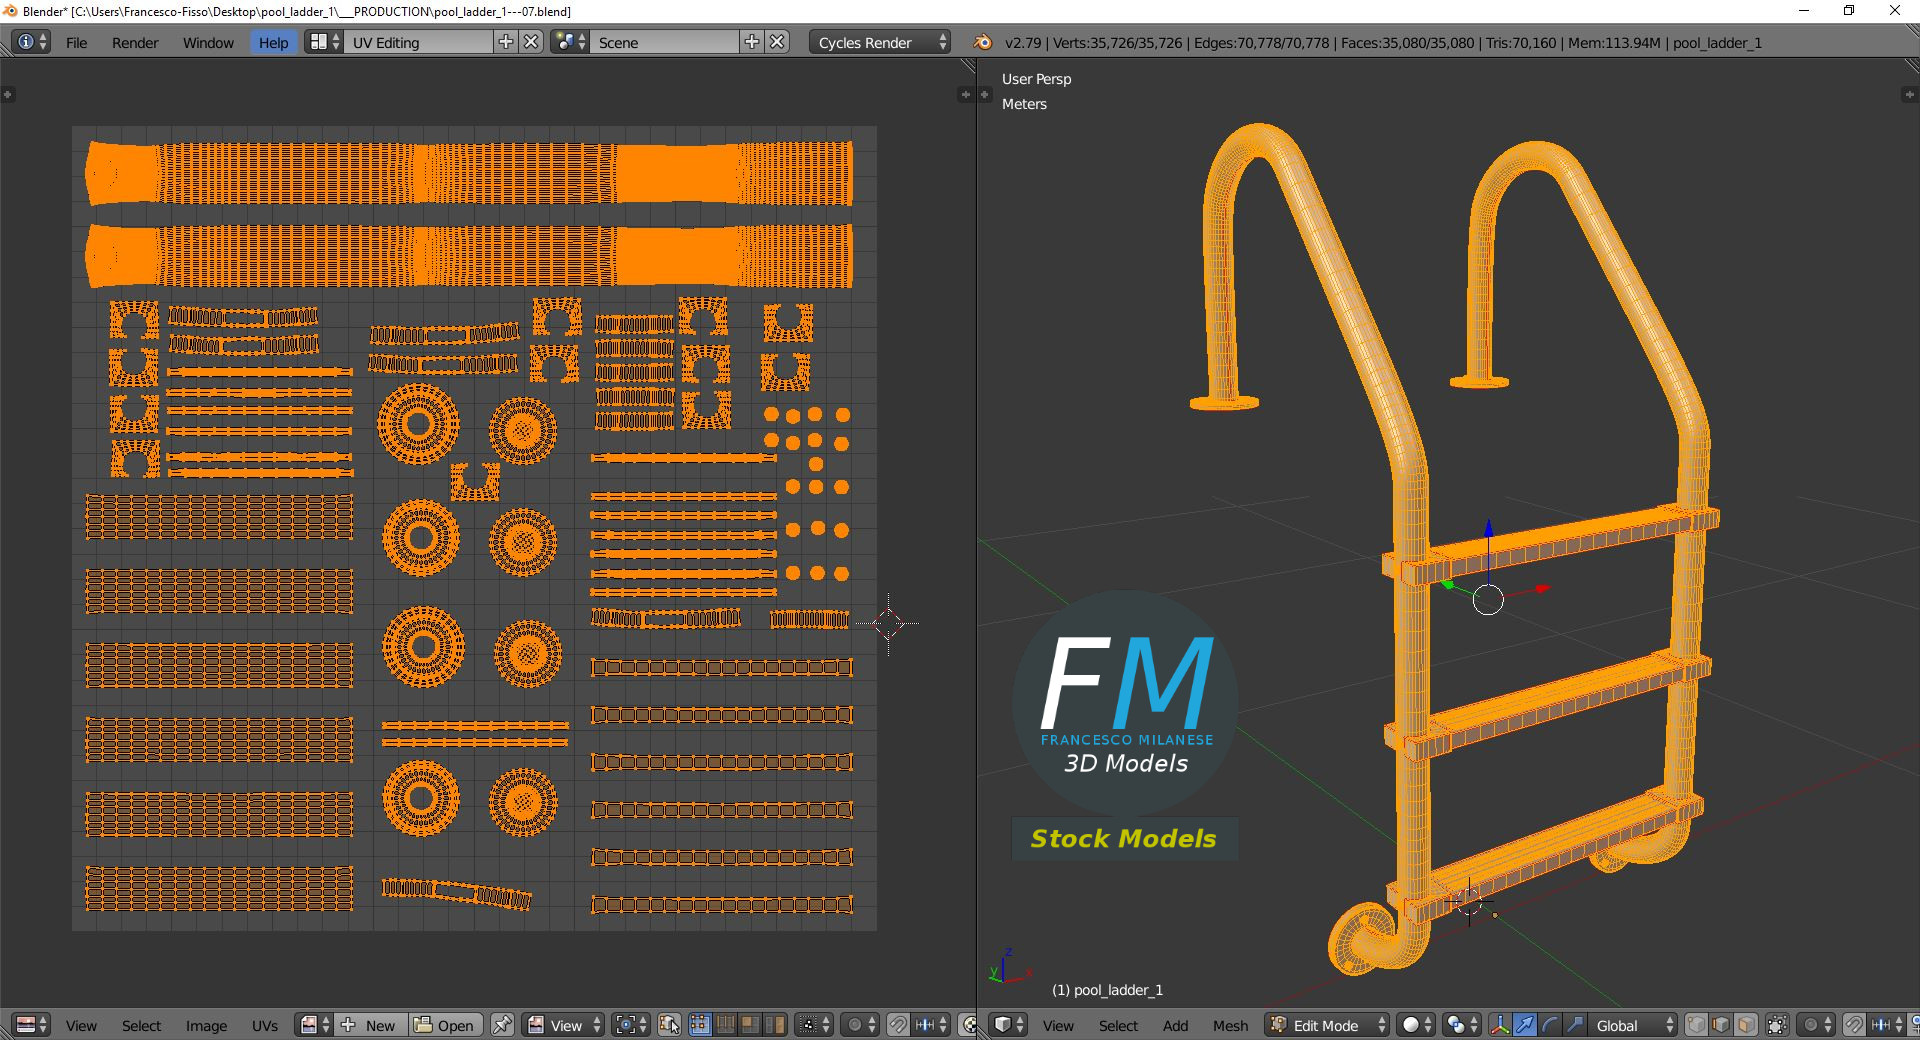Viewport: 1920px width, 1040px height.
Task: Select edge select mode in 3D view header
Action: (1719, 1025)
